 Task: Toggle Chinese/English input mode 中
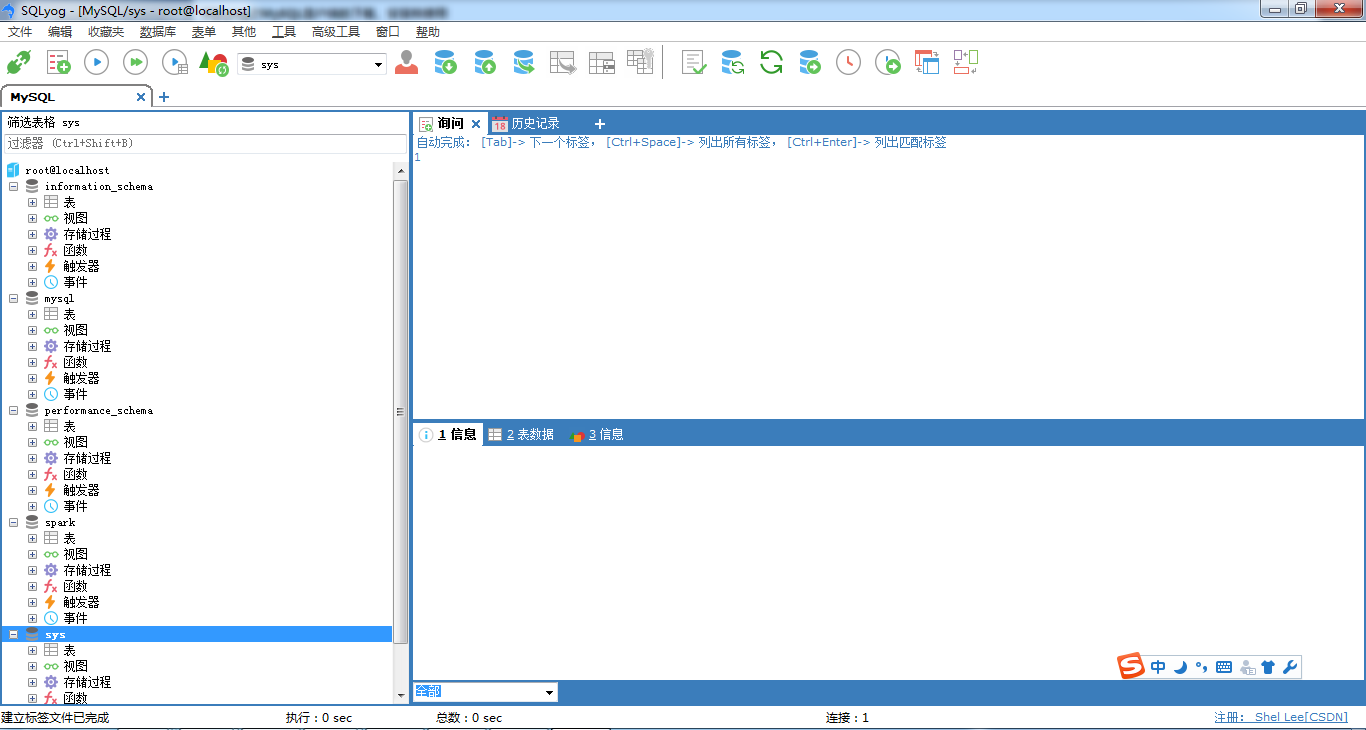1158,667
